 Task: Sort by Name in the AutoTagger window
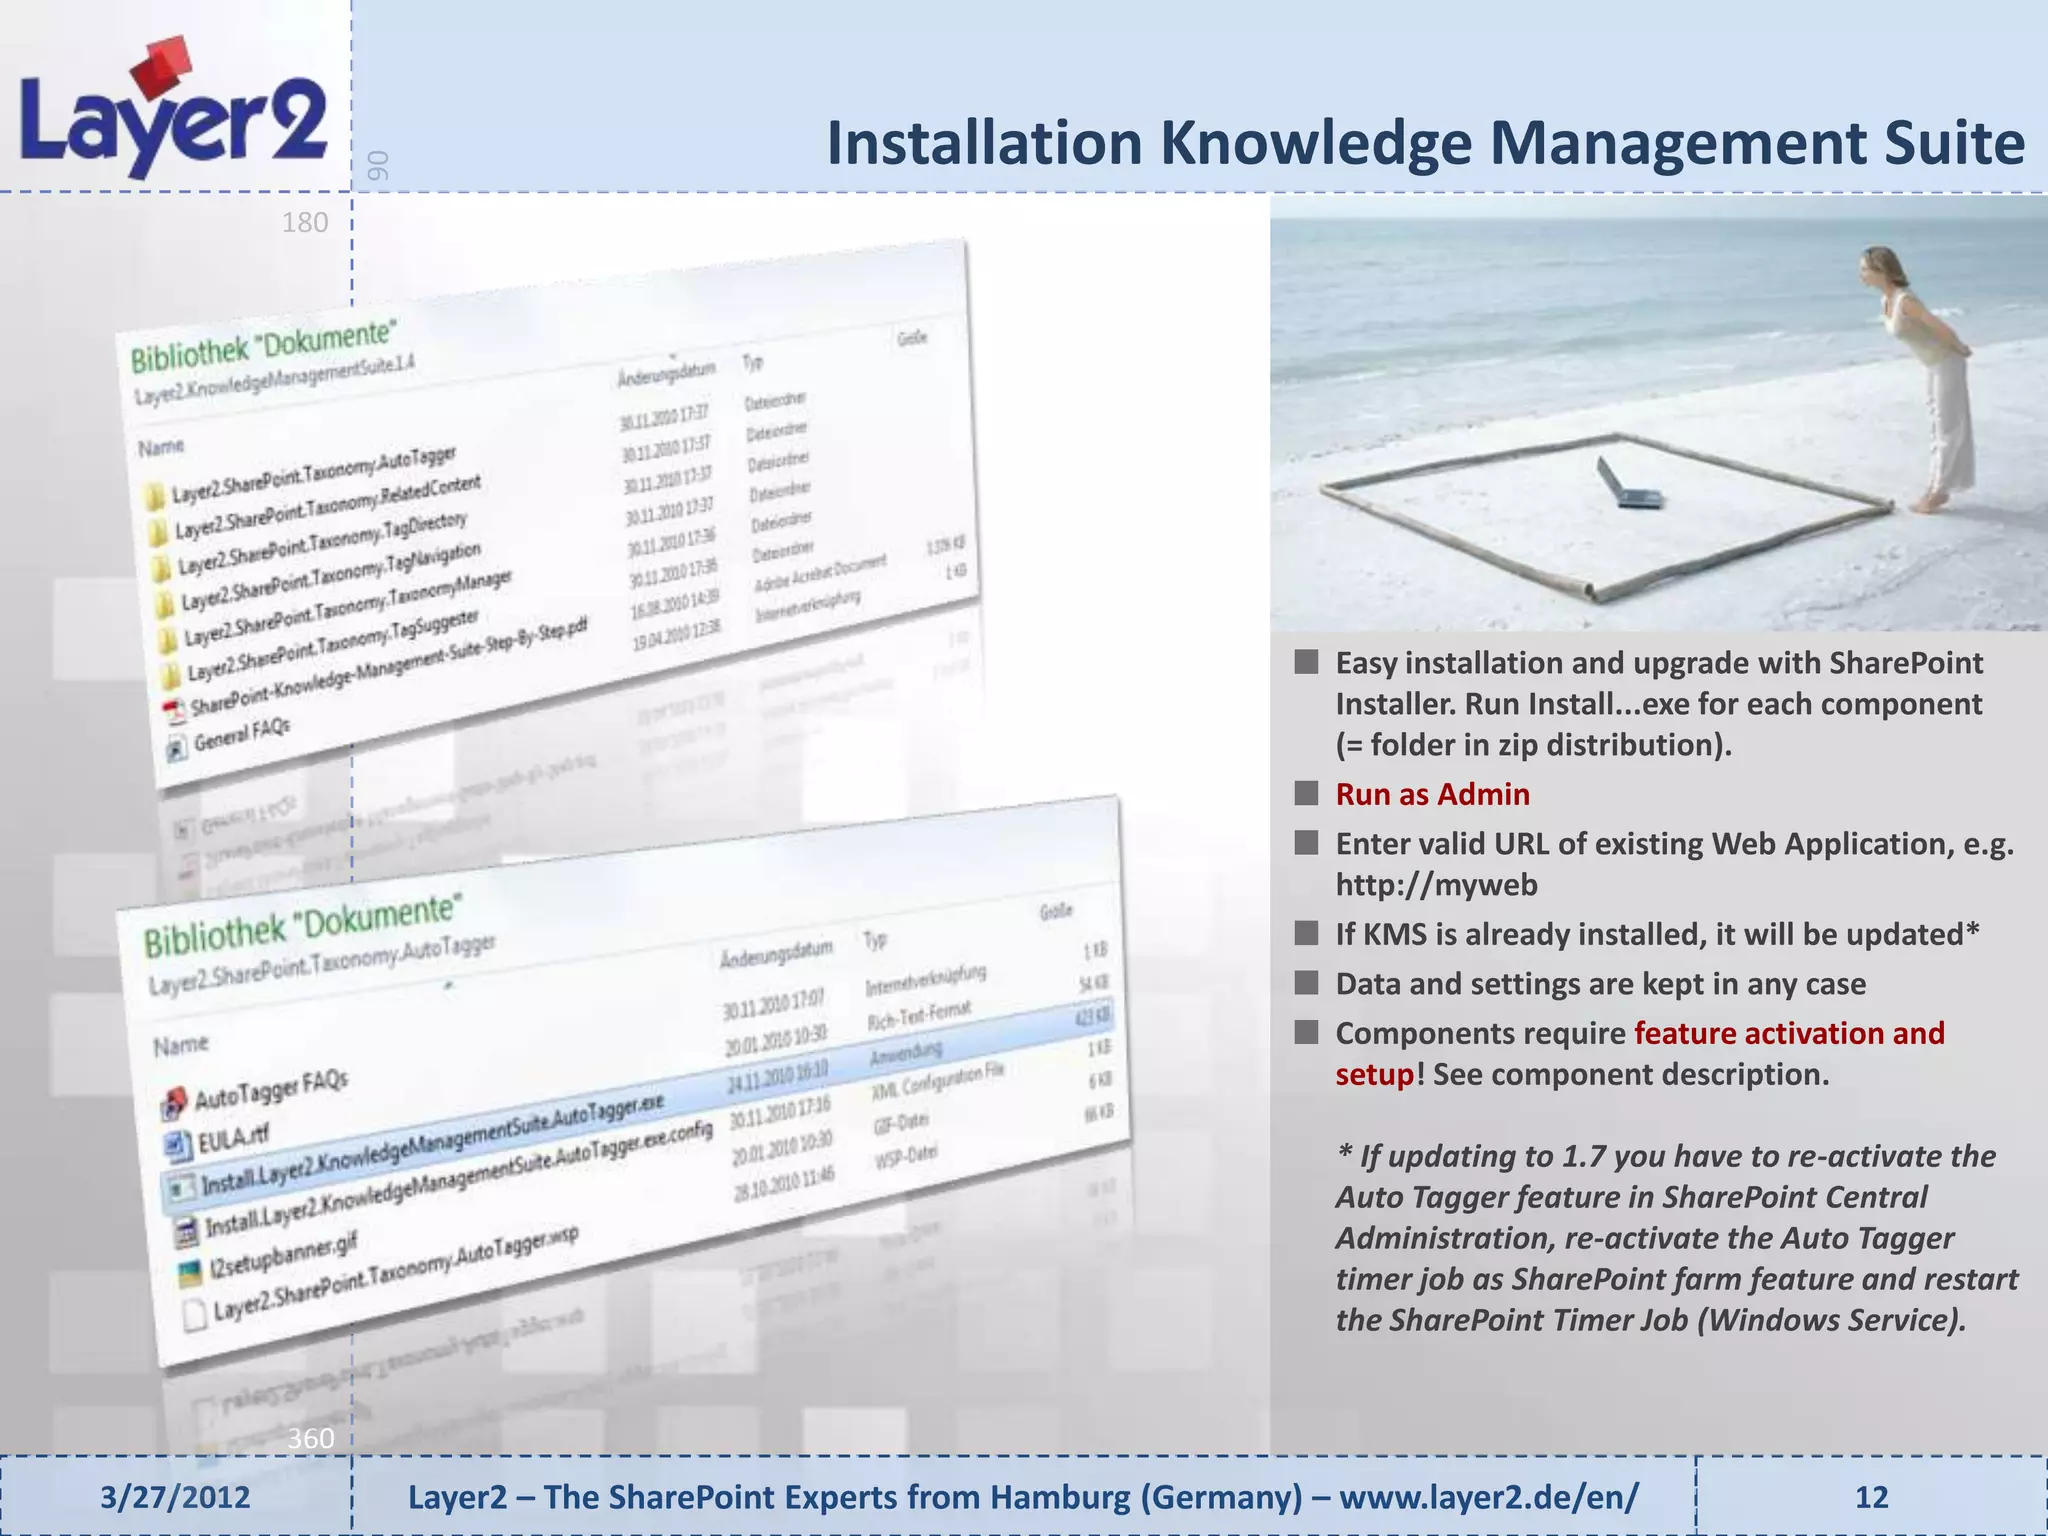(181, 1045)
